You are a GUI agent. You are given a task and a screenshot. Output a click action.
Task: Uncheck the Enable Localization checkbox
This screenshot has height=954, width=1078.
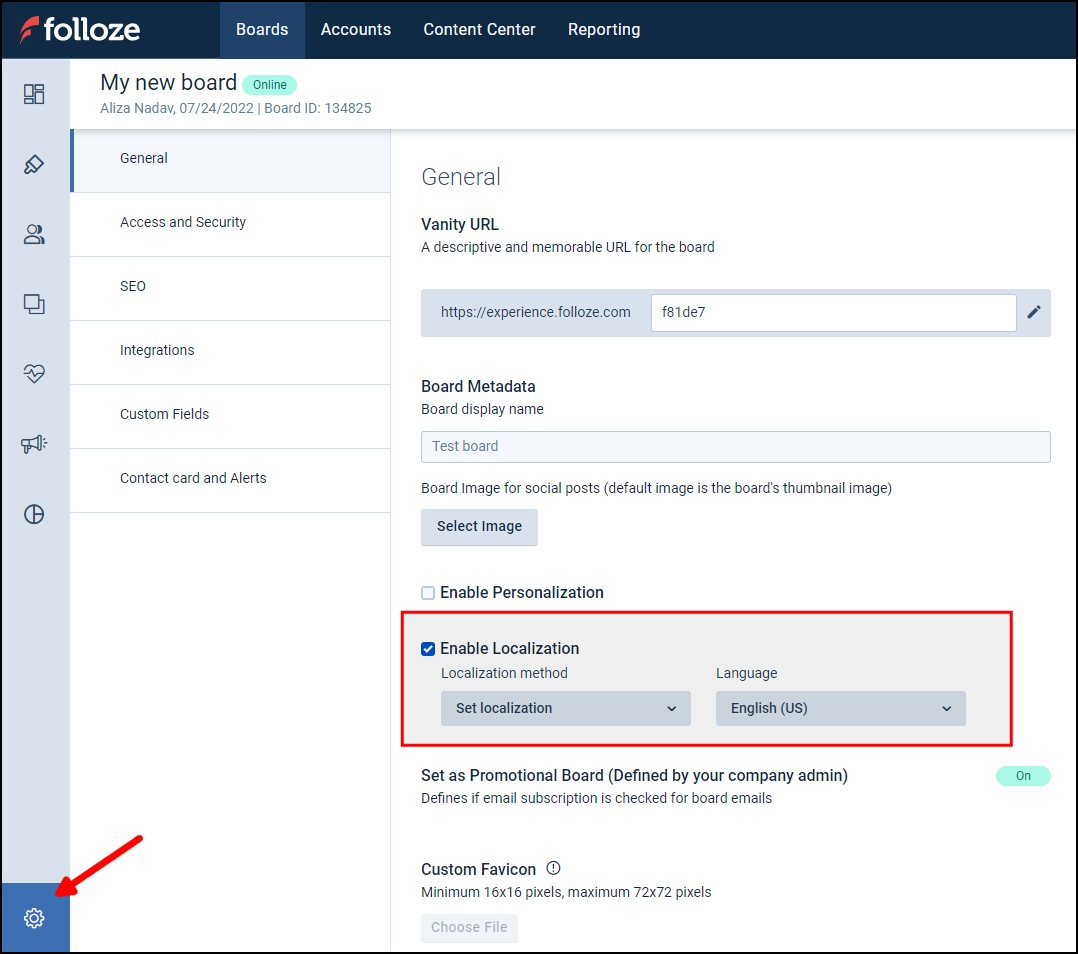click(x=428, y=649)
